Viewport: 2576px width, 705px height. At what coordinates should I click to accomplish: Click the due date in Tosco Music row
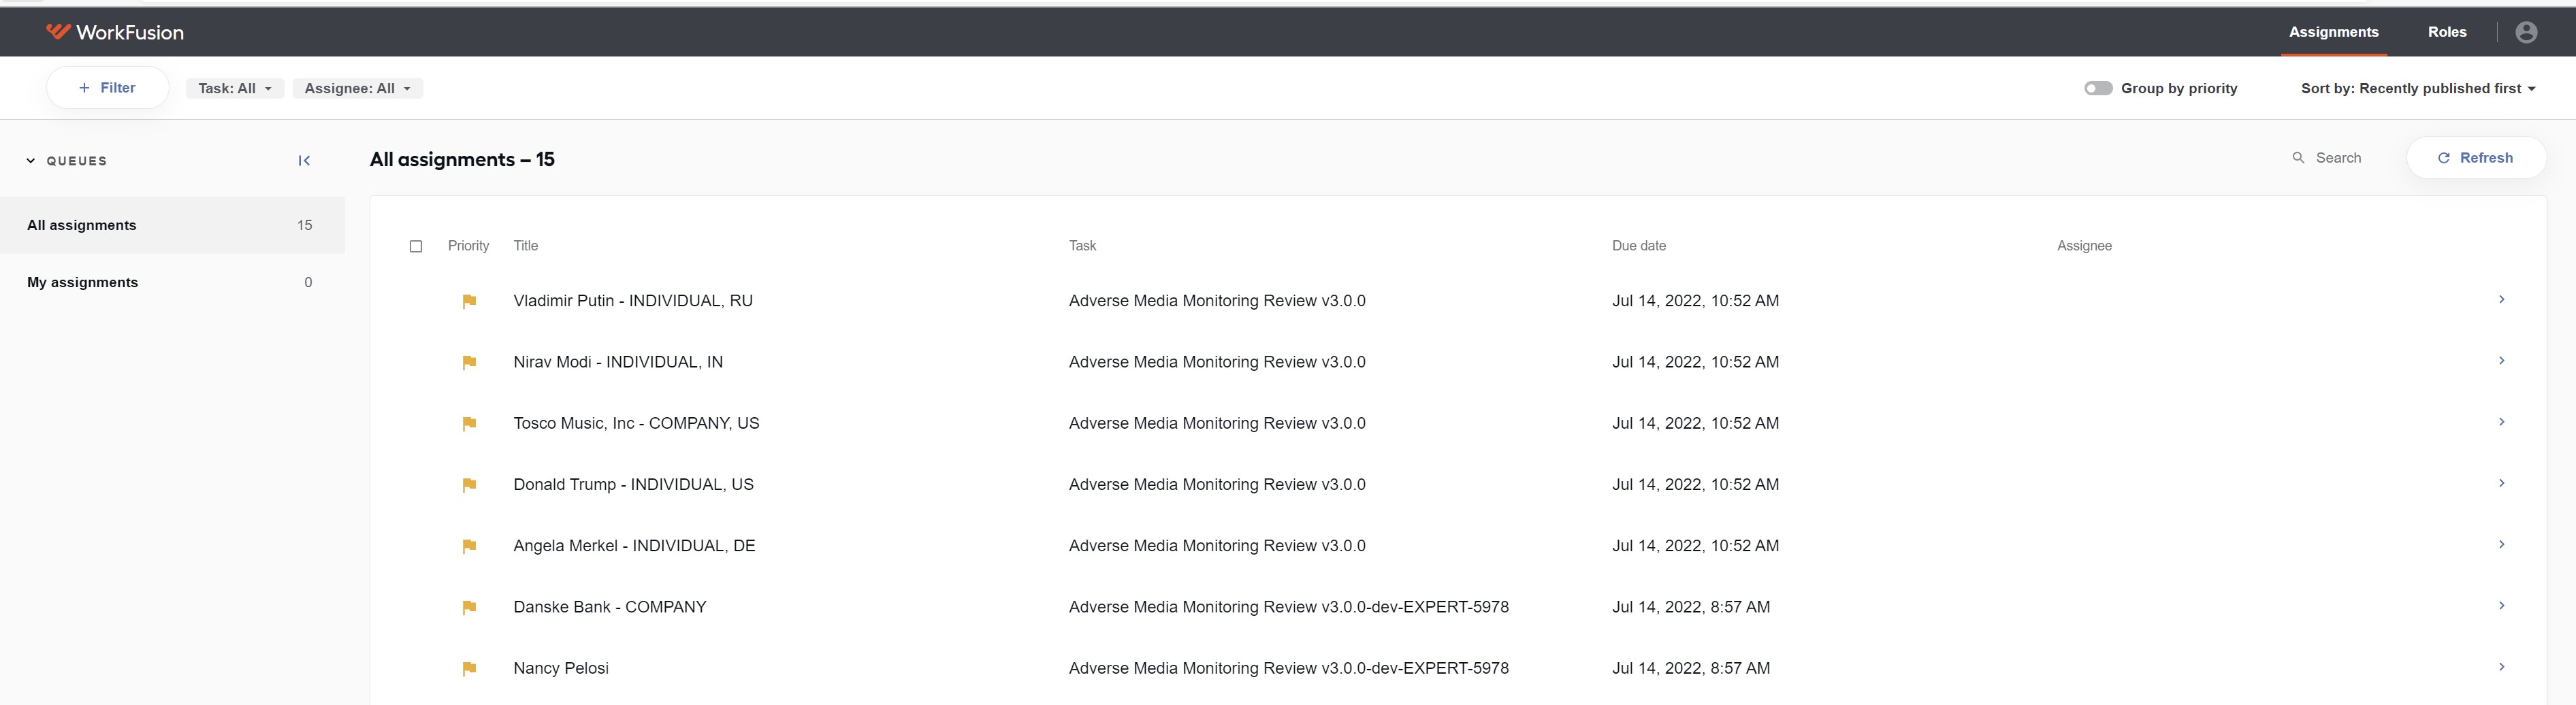click(1695, 423)
